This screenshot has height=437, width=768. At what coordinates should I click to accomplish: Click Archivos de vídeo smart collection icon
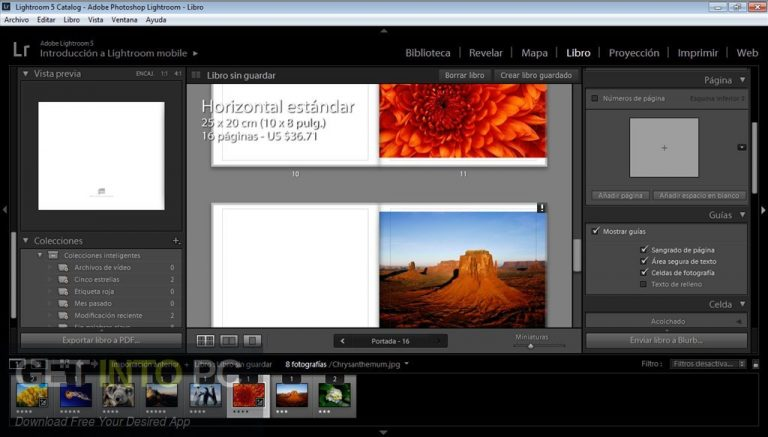click(63, 267)
